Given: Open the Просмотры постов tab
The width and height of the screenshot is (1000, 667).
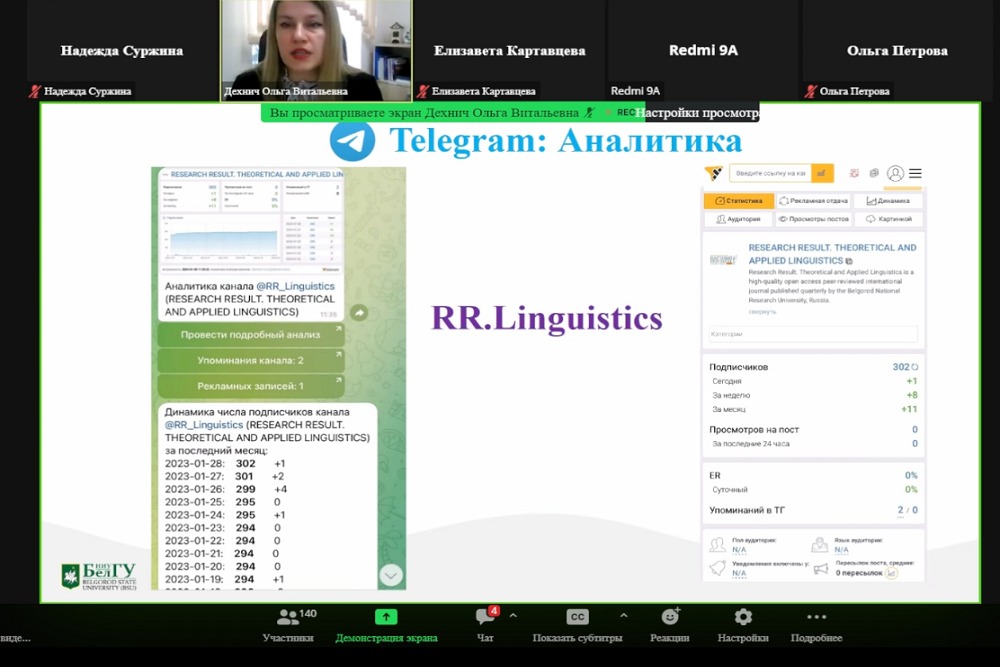Looking at the screenshot, I should coord(814,219).
